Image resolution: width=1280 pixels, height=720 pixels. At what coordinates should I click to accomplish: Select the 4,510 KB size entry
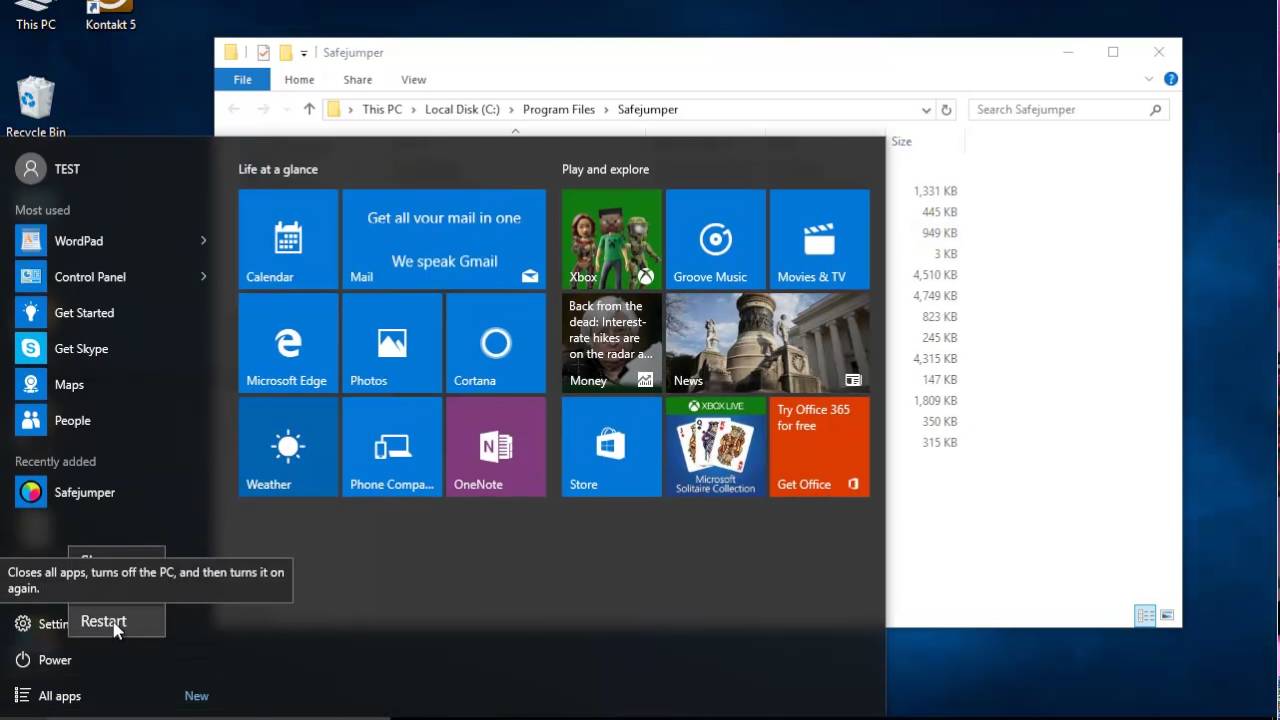click(935, 275)
